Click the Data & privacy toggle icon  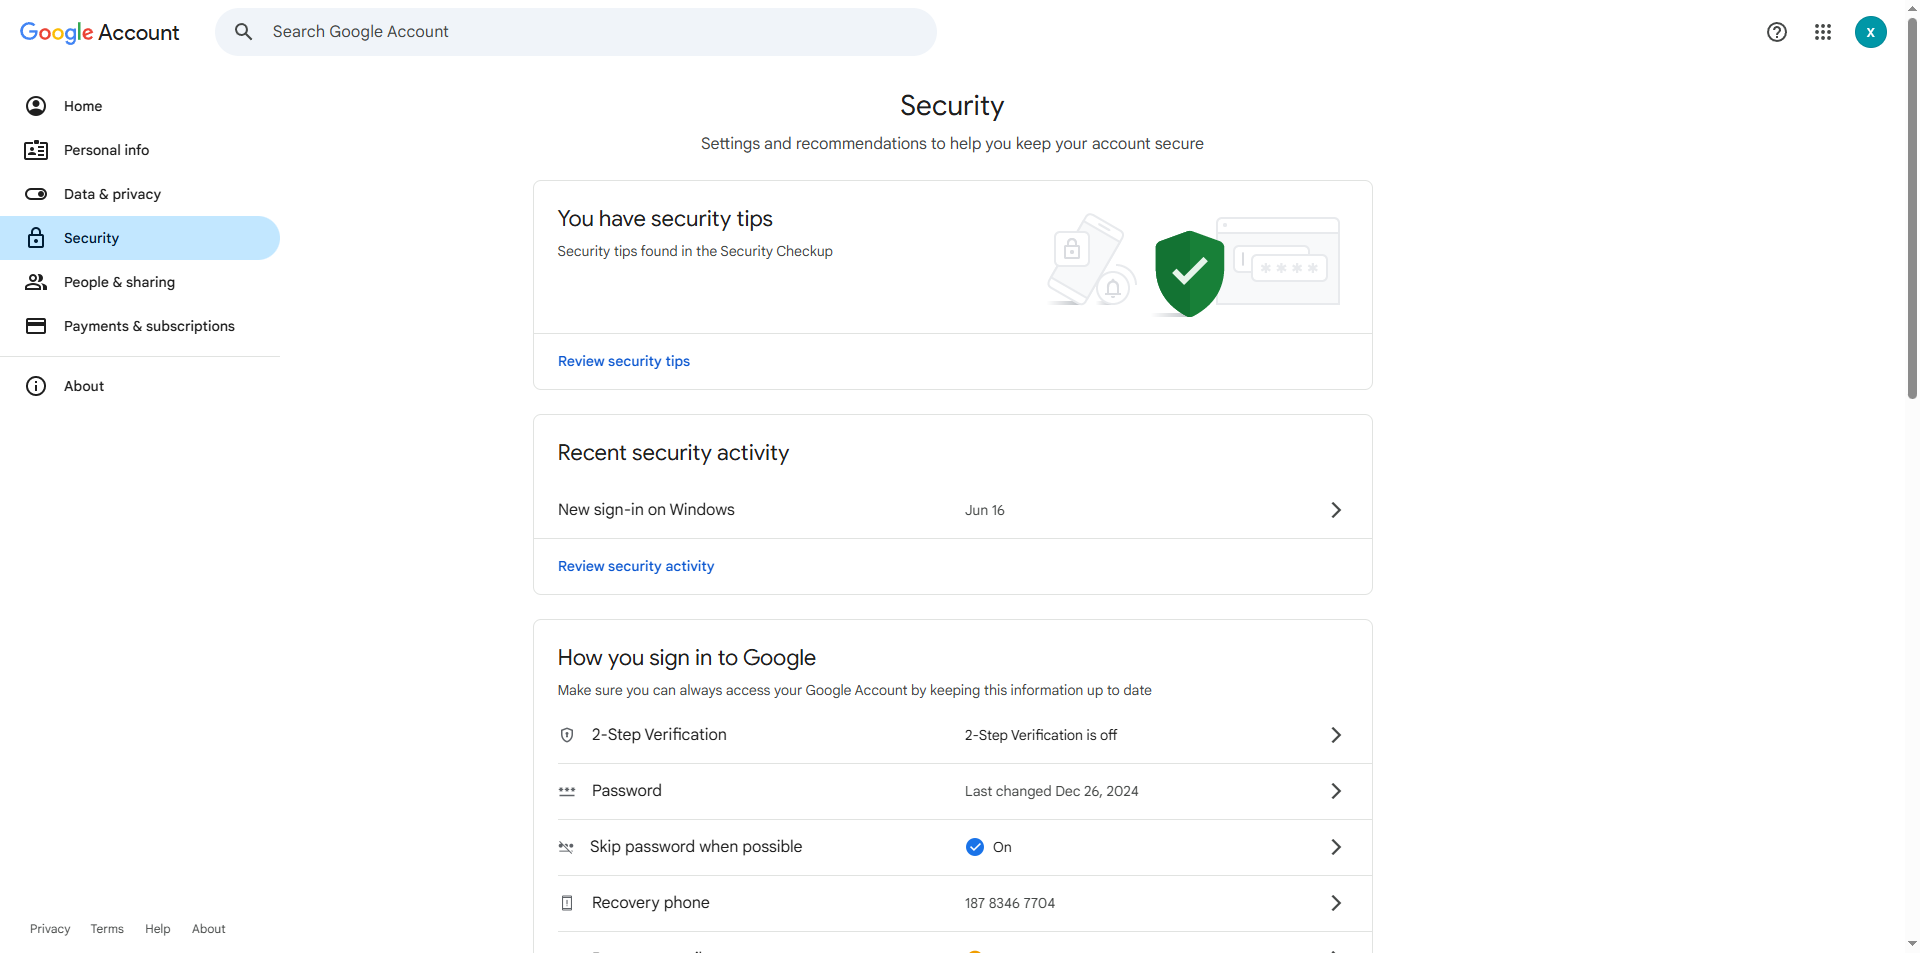tap(36, 194)
